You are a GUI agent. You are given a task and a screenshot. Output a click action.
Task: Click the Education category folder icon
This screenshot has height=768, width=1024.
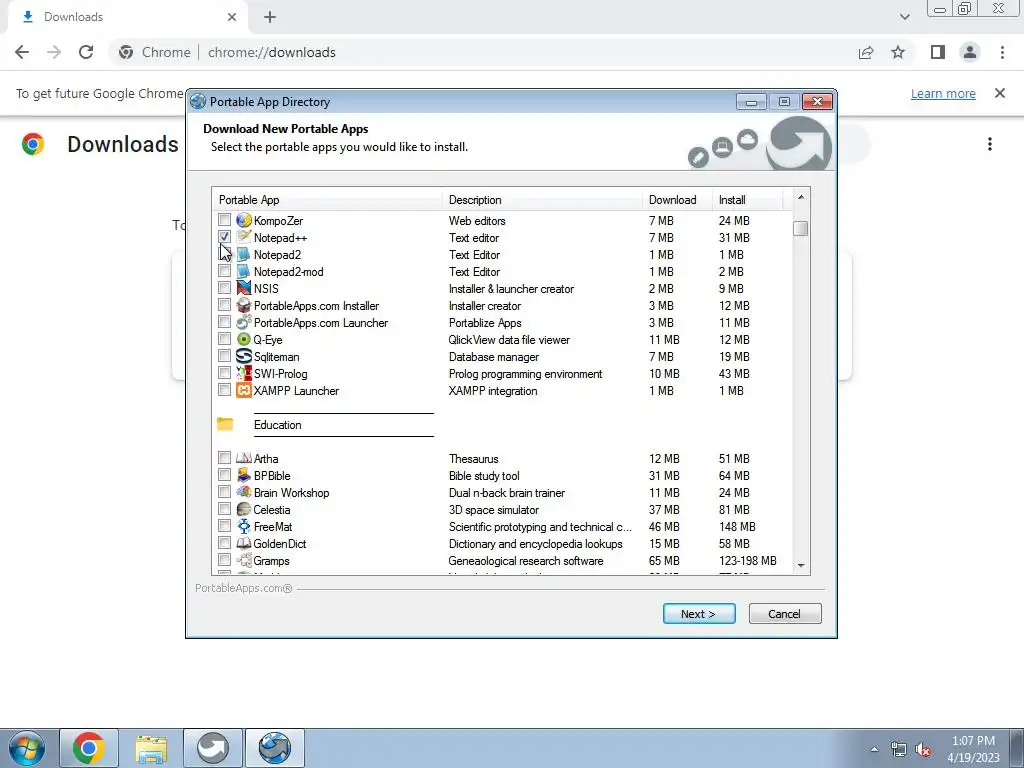[x=225, y=424]
